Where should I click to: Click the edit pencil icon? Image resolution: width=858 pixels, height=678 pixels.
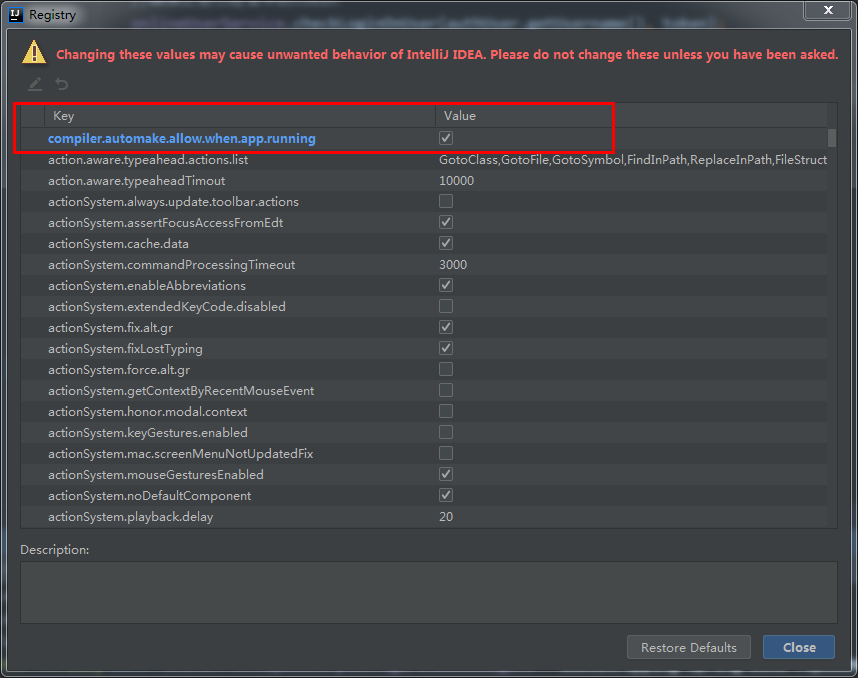[35, 84]
